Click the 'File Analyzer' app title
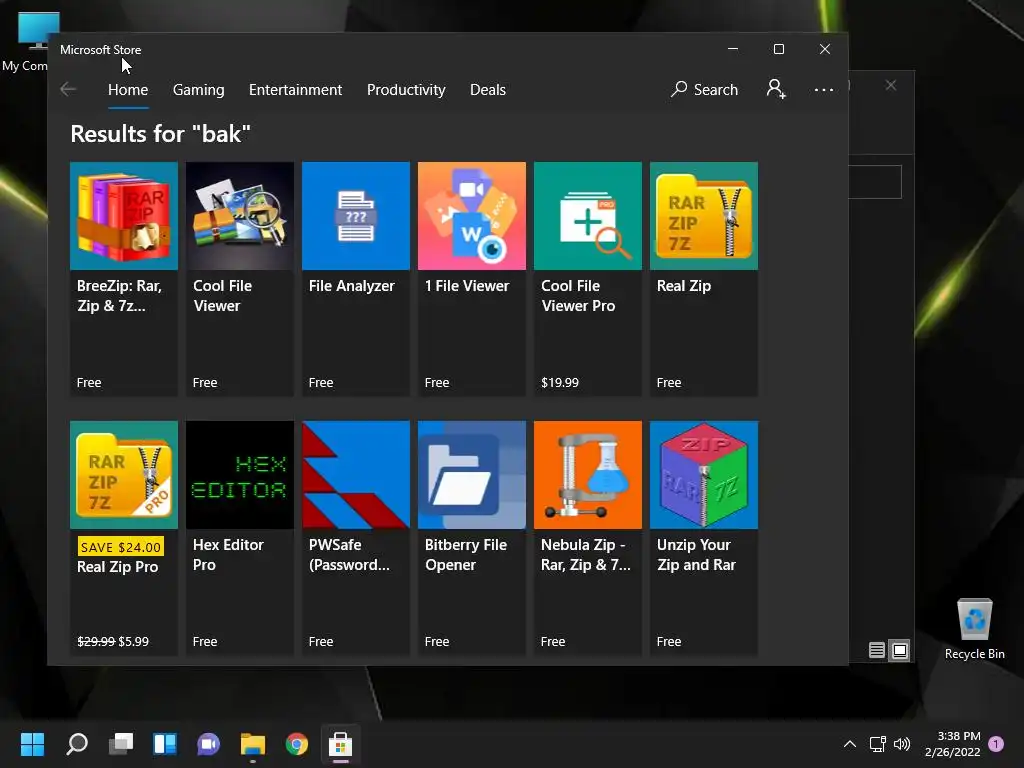1024x768 pixels. tap(351, 286)
